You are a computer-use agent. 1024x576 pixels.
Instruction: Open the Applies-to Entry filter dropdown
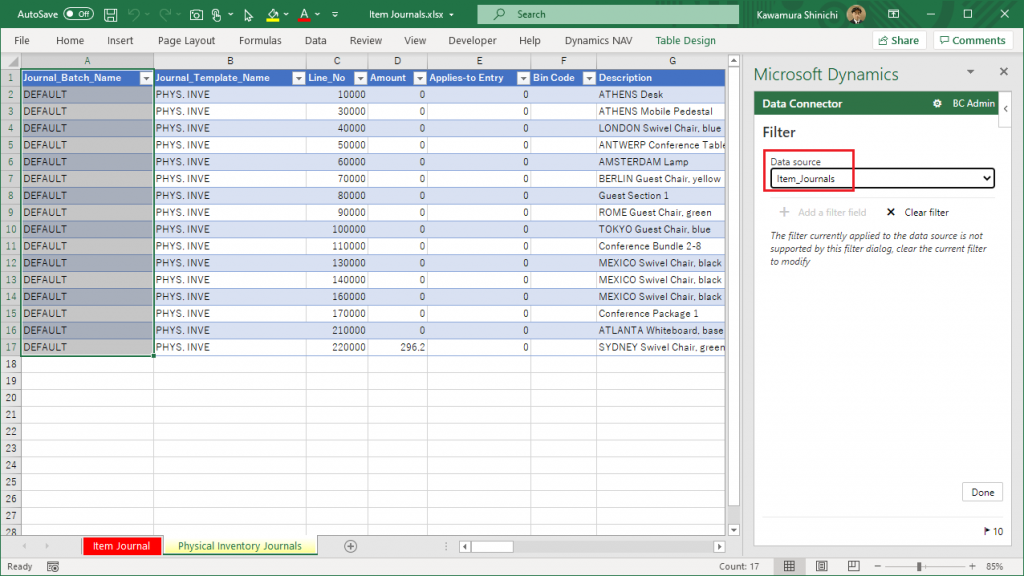[x=523, y=78]
